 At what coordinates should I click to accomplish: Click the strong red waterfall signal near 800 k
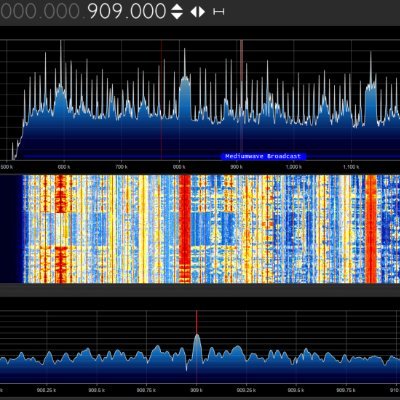(x=185, y=229)
